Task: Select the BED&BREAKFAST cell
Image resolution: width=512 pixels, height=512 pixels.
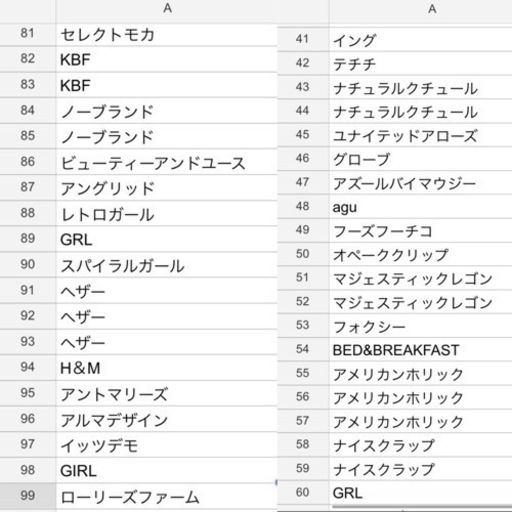Action: pos(421,350)
